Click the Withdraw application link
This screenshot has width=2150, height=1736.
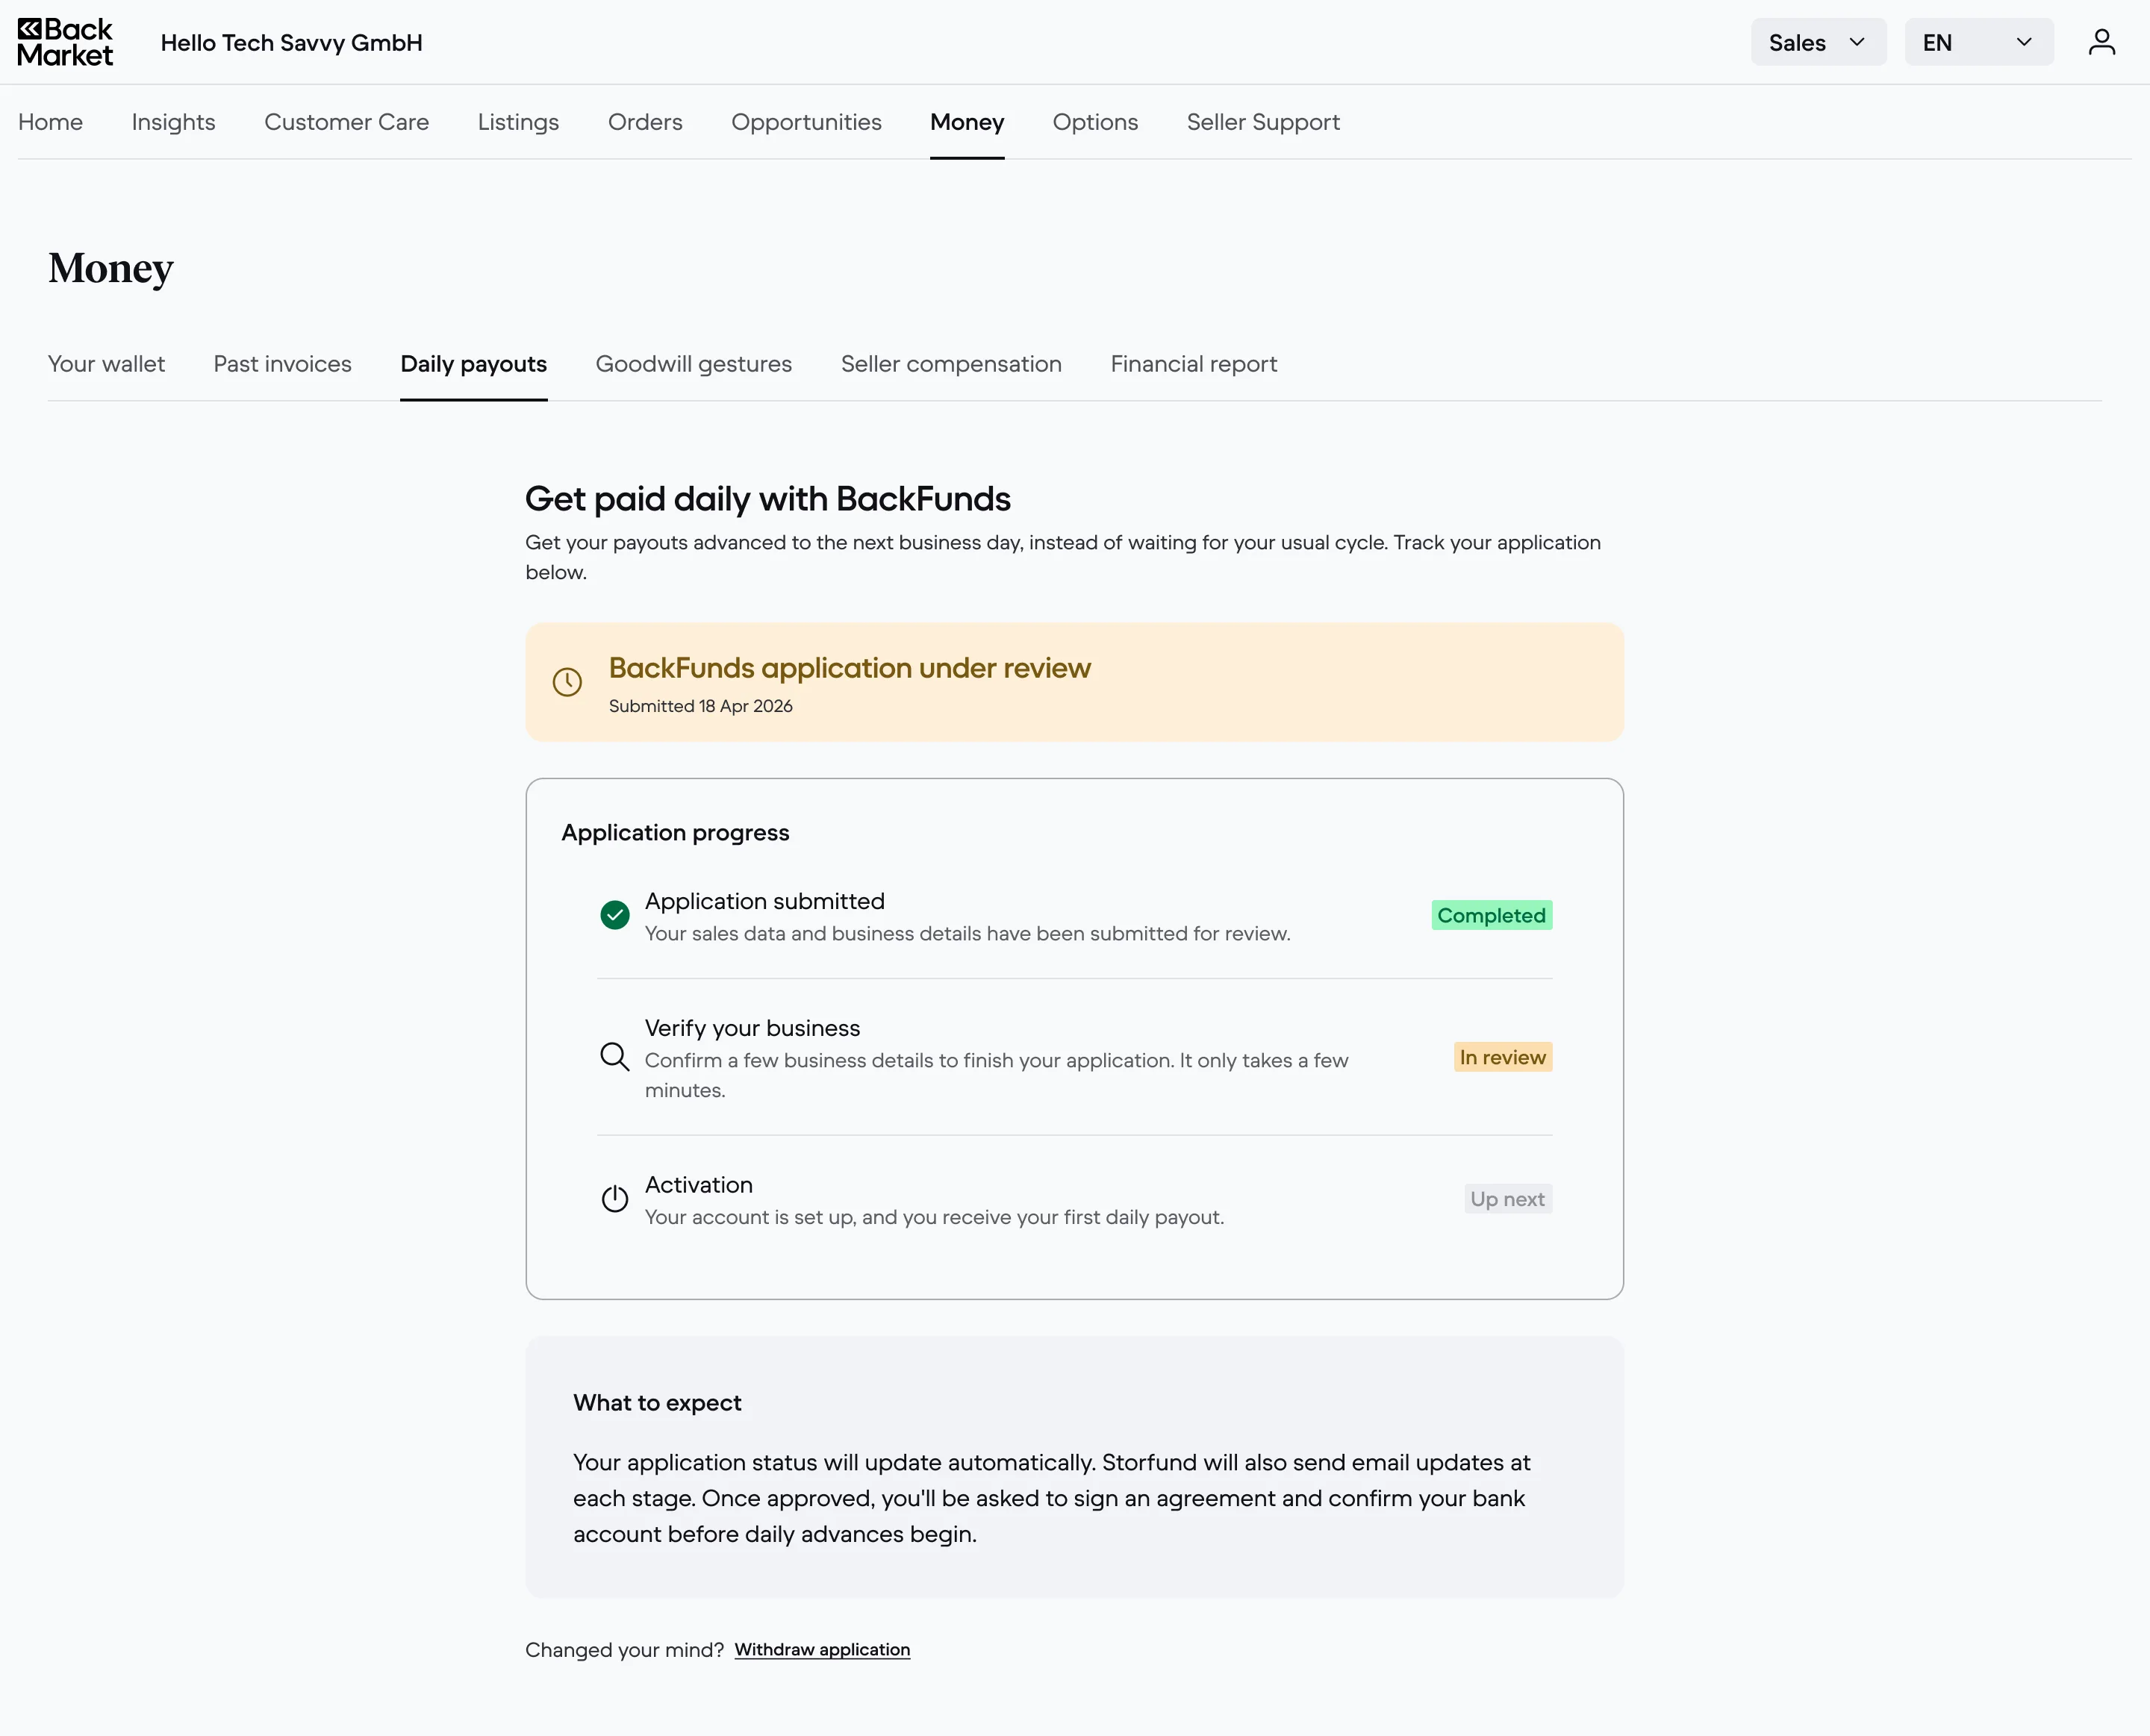coord(822,1649)
